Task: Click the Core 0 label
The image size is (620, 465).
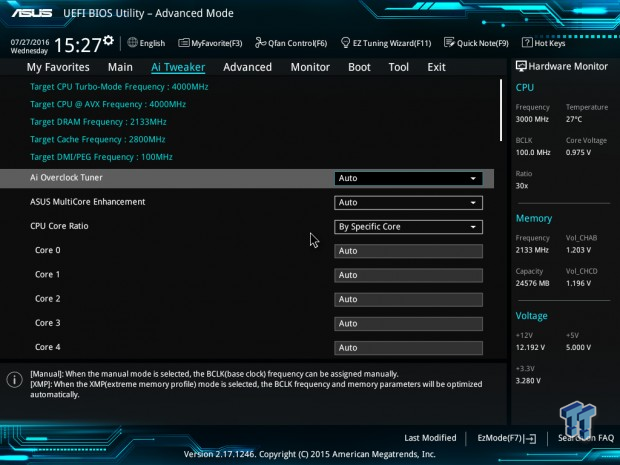Action: (47, 250)
